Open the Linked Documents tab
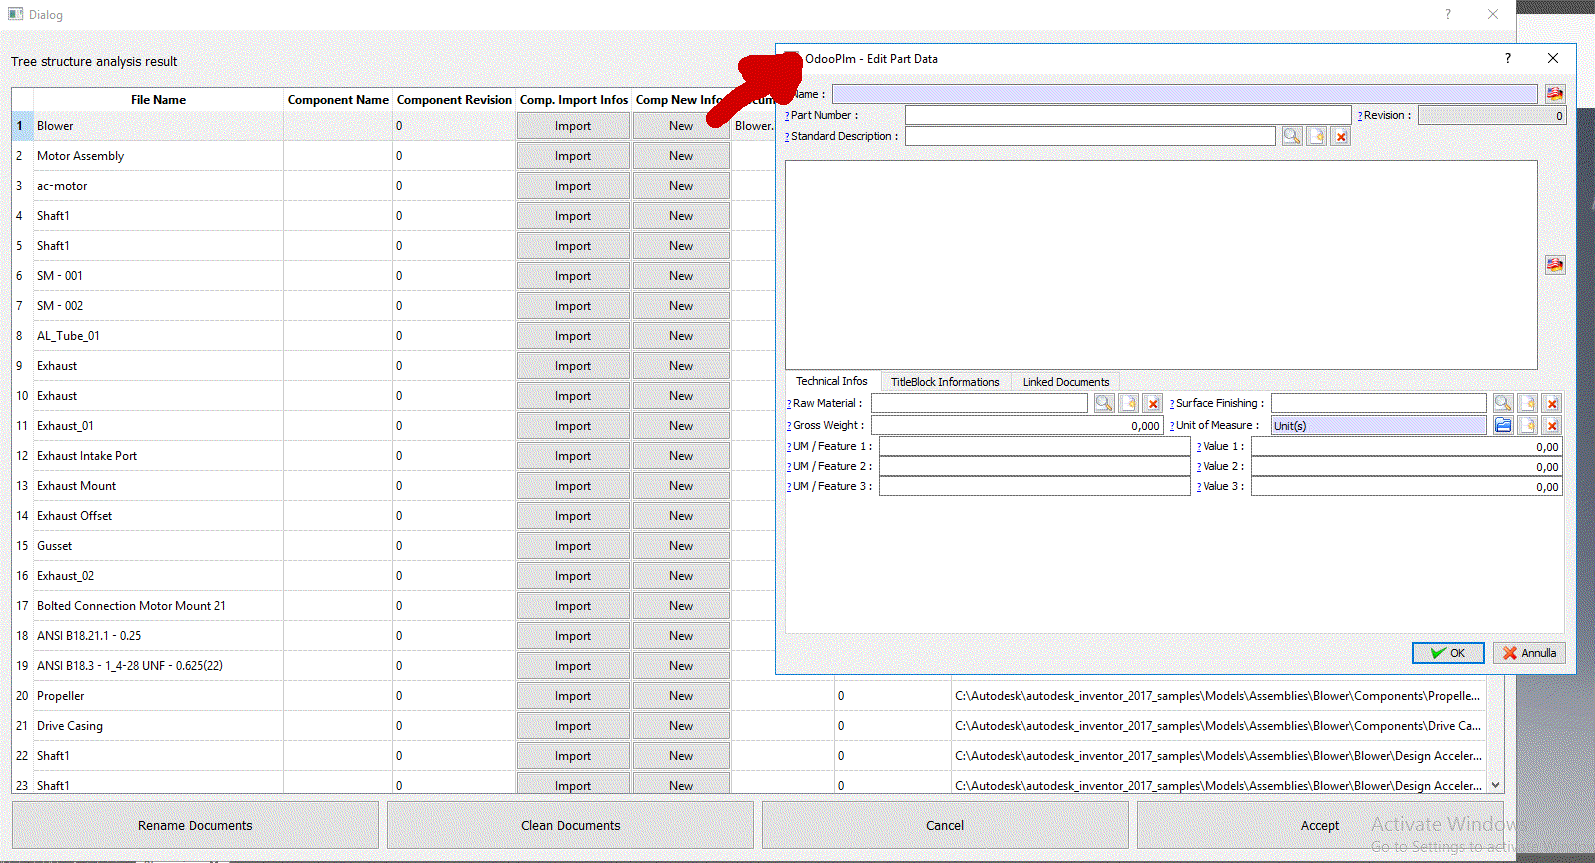The width and height of the screenshot is (1595, 863). 1065,382
